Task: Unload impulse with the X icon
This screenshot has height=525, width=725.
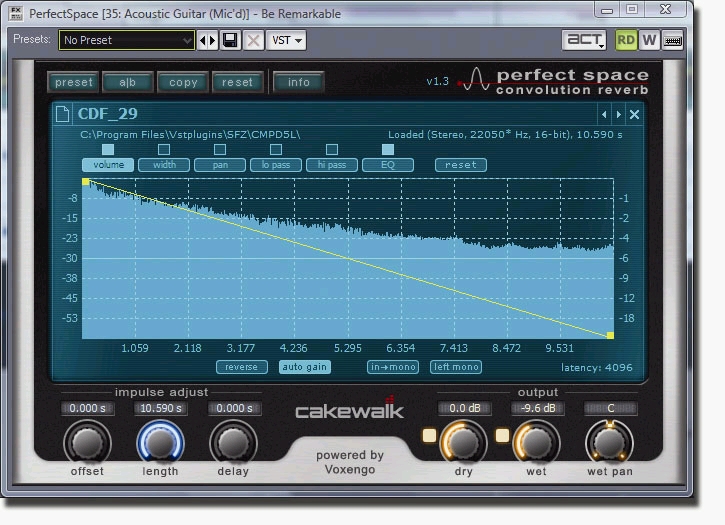Action: (634, 114)
